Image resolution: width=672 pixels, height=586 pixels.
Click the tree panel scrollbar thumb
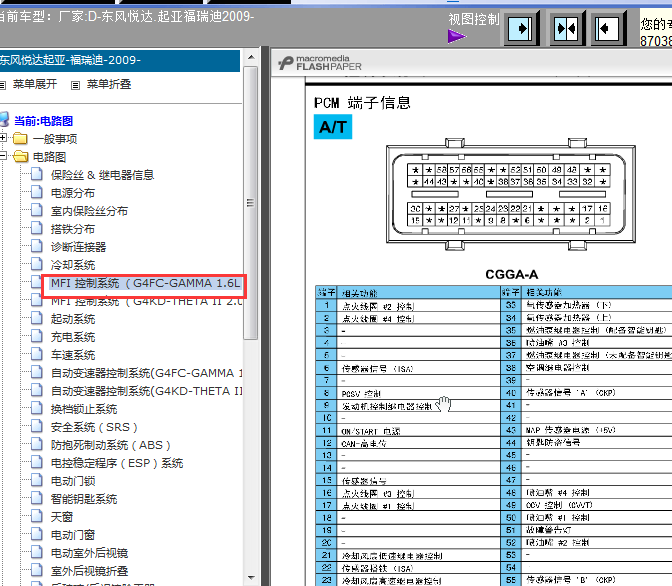pyautogui.click(x=251, y=203)
